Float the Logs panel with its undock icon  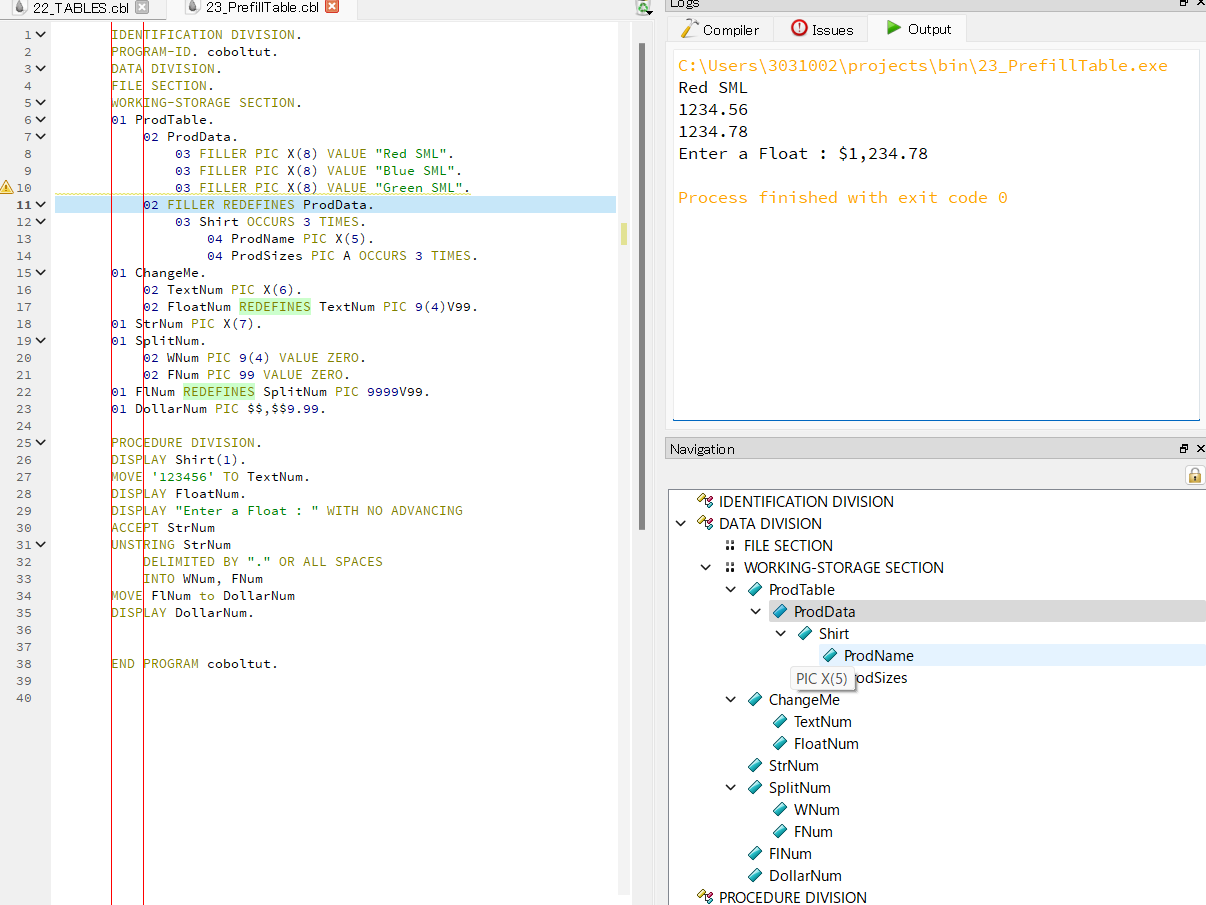coord(1183,4)
